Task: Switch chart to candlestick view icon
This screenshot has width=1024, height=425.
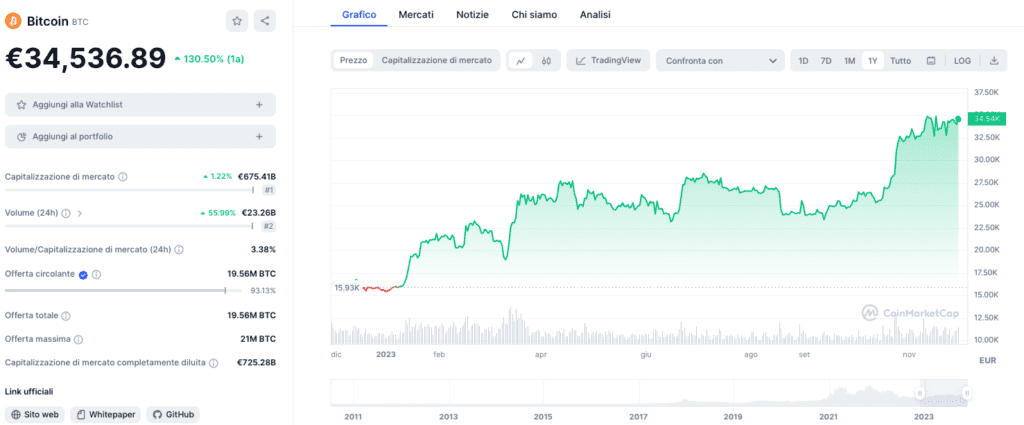Action: click(547, 61)
